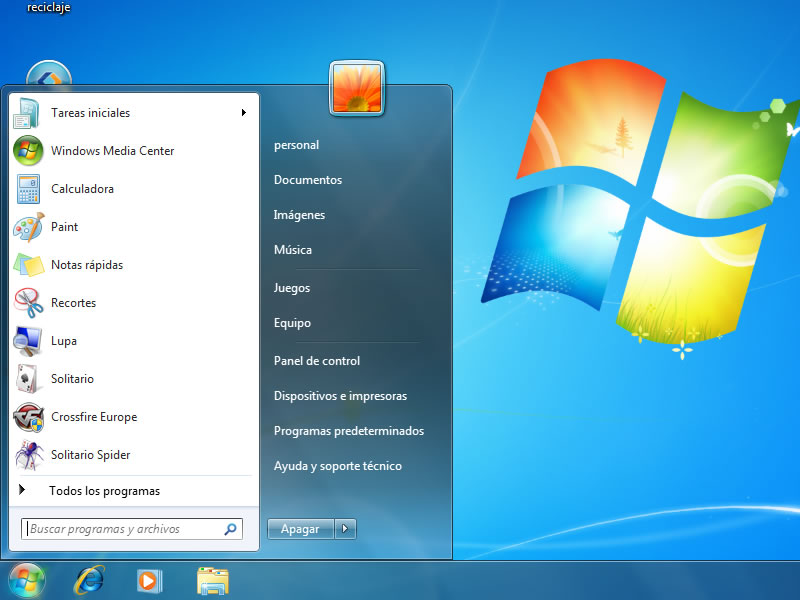This screenshot has height=600, width=800.
Task: Open the Solitario Spider game
Action: 134,455
